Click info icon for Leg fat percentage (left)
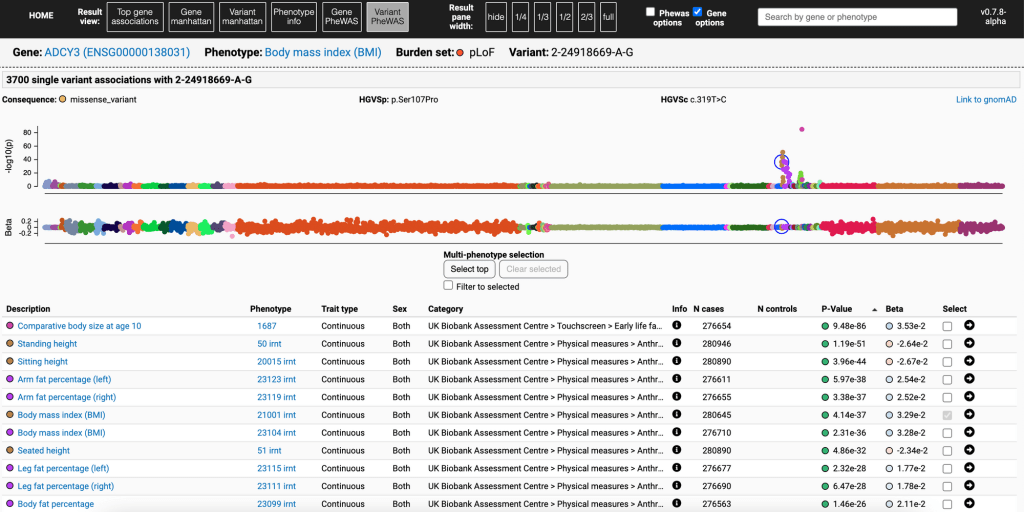The image size is (1024, 512). pos(676,468)
